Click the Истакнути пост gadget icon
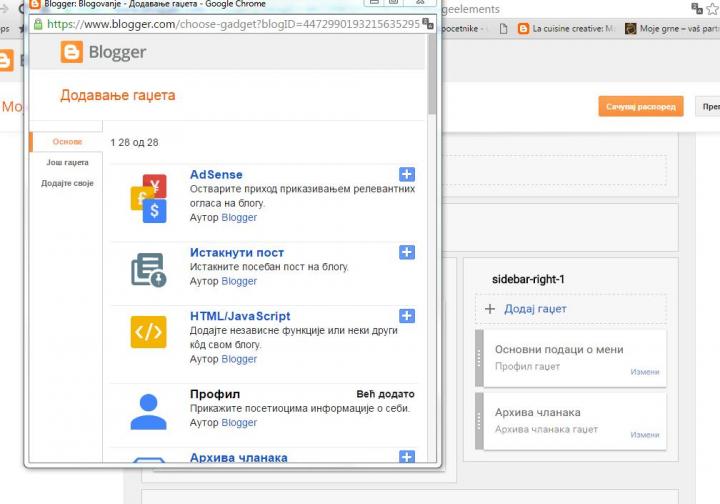 148,270
